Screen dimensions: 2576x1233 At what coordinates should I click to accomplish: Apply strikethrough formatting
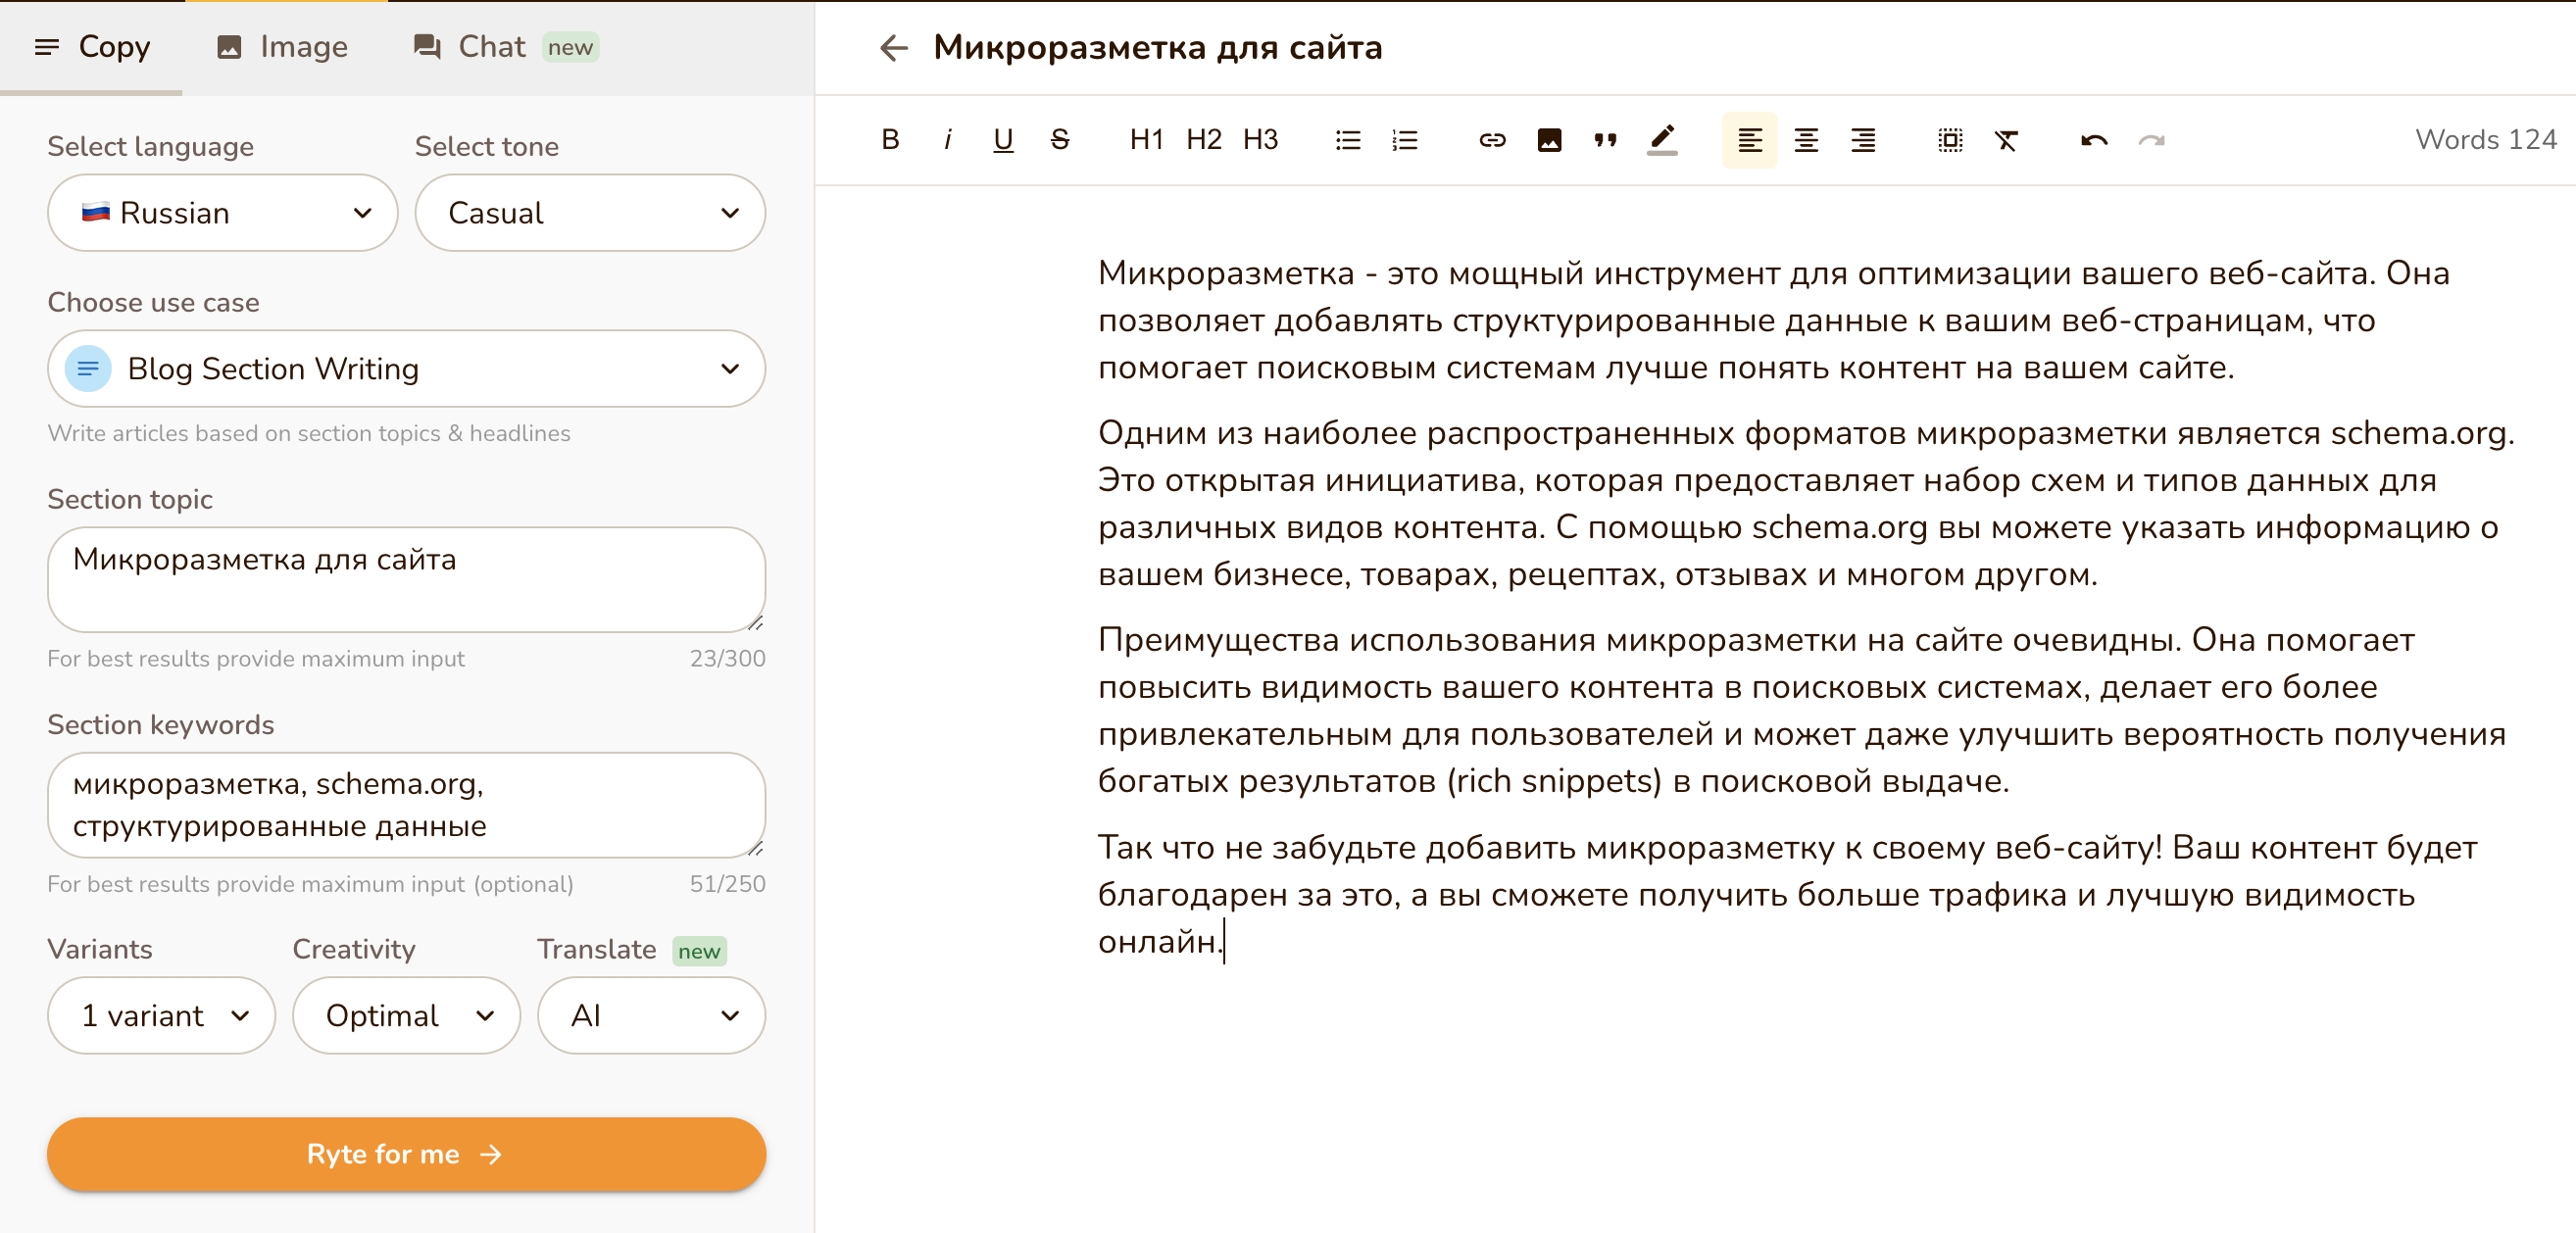[x=1060, y=140]
